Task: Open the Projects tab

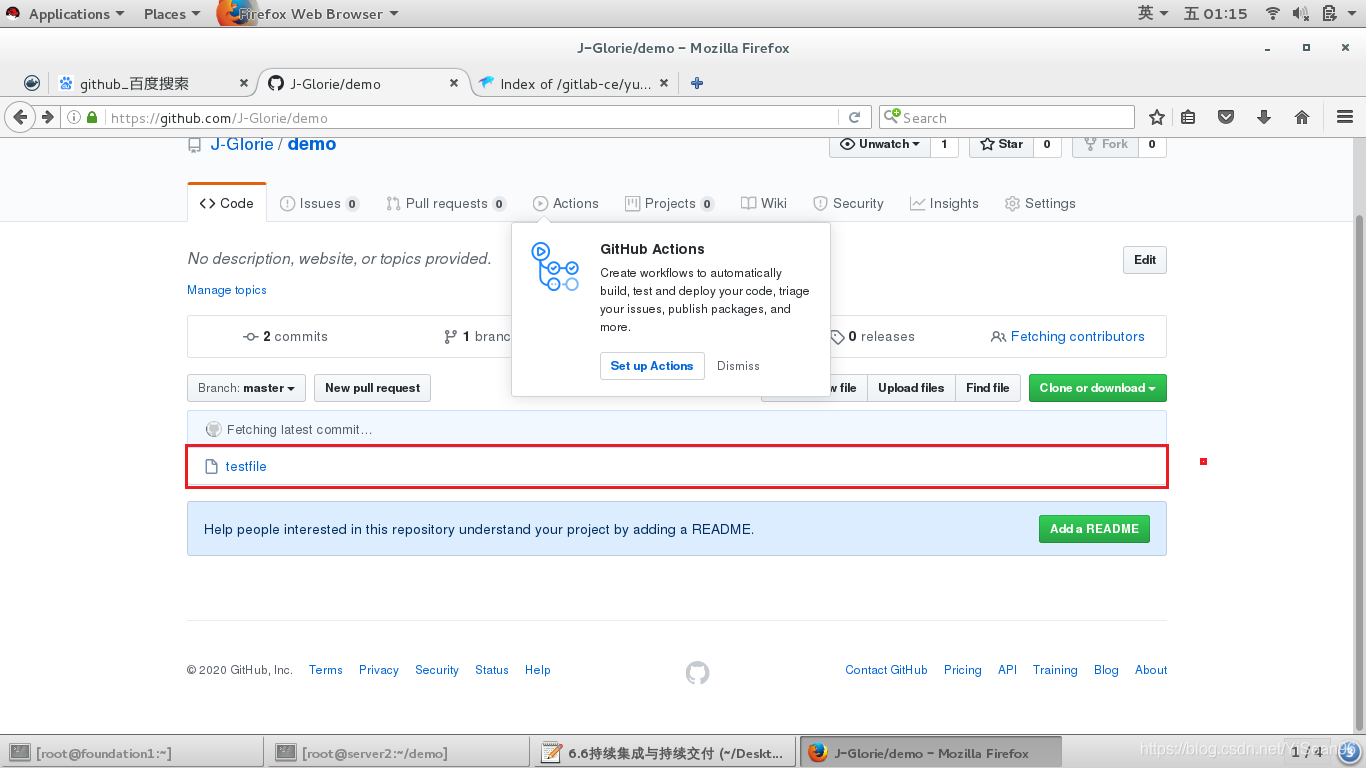Action: click(669, 203)
